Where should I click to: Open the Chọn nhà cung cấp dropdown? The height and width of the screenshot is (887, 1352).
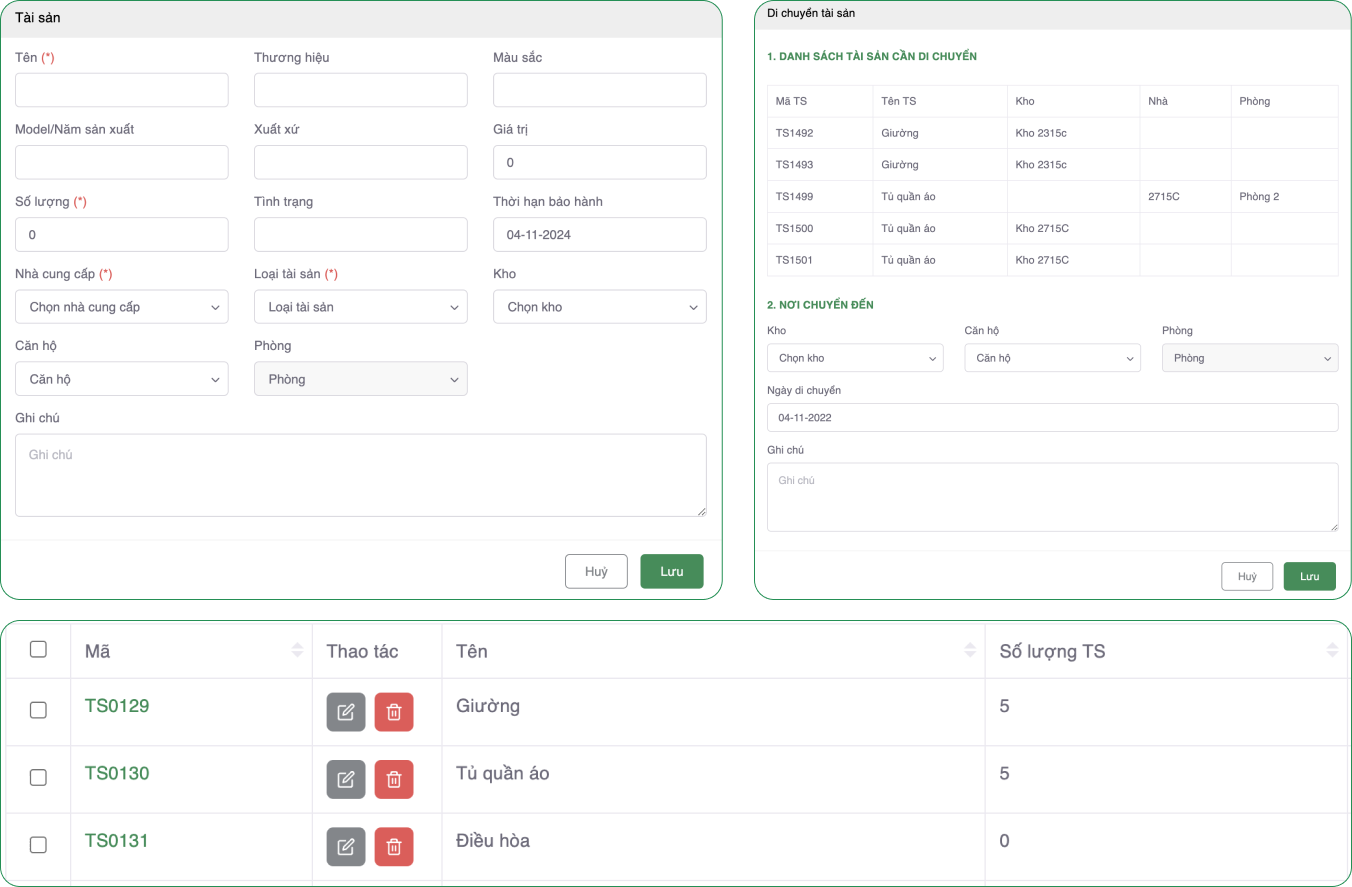point(121,307)
